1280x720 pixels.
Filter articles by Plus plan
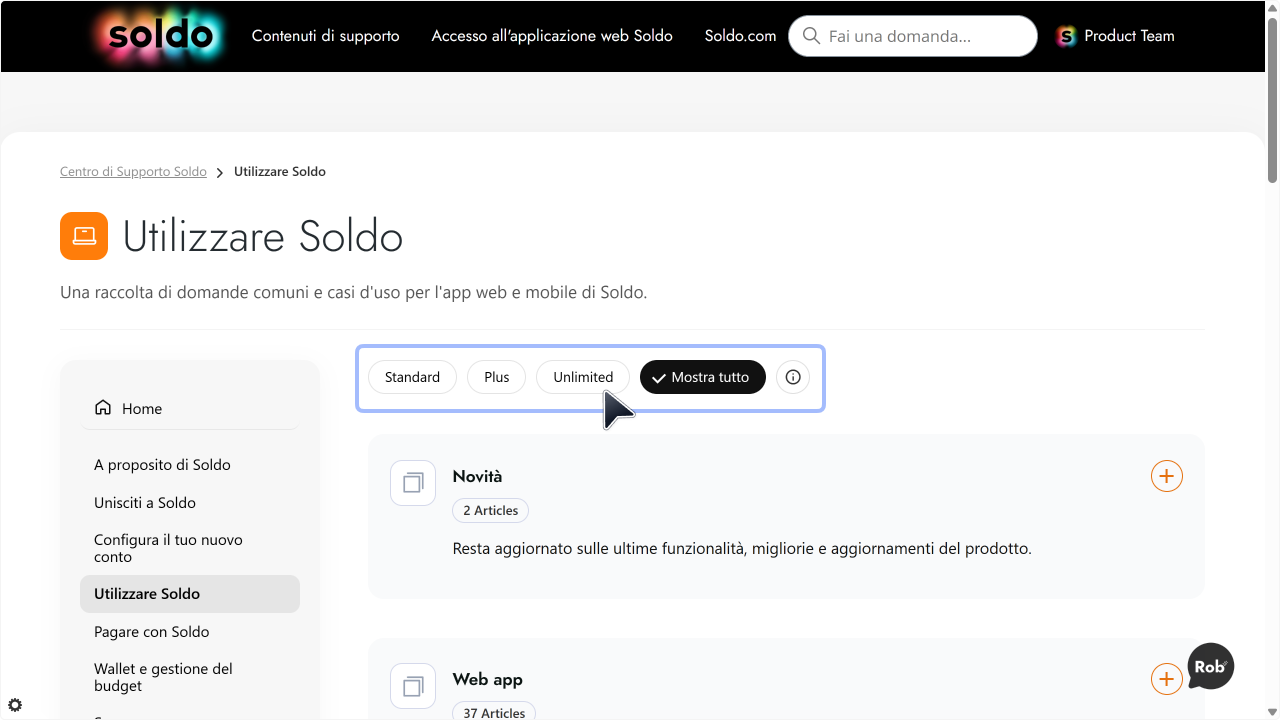click(497, 377)
